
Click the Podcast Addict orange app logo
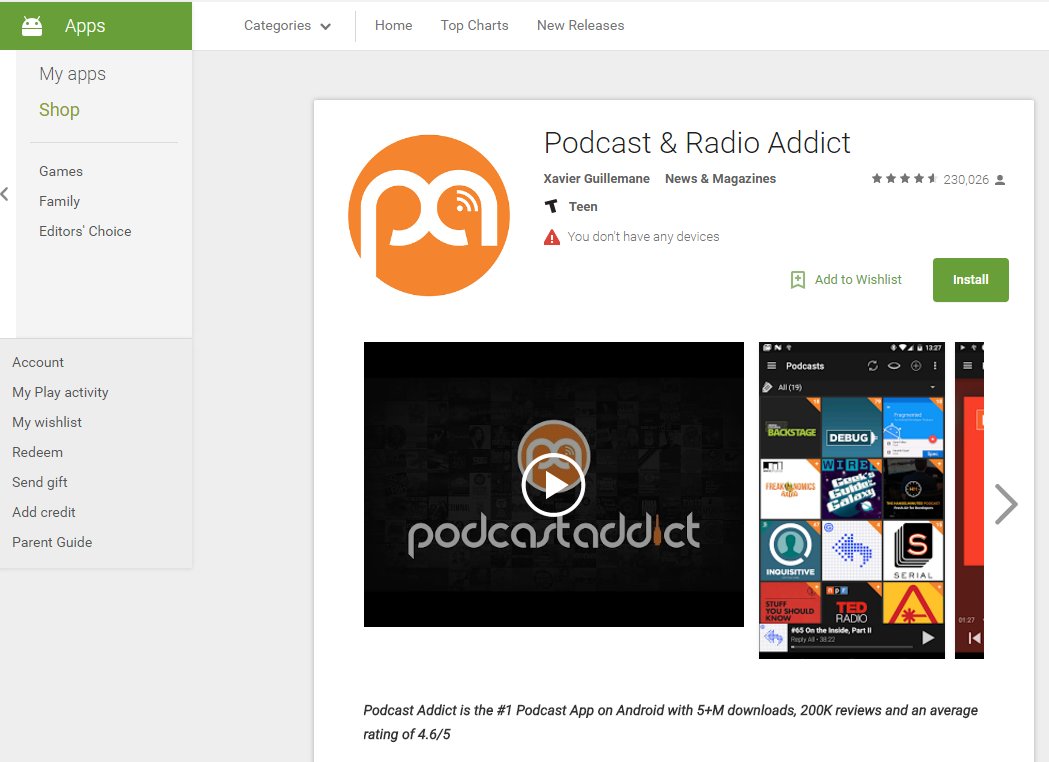coord(429,215)
